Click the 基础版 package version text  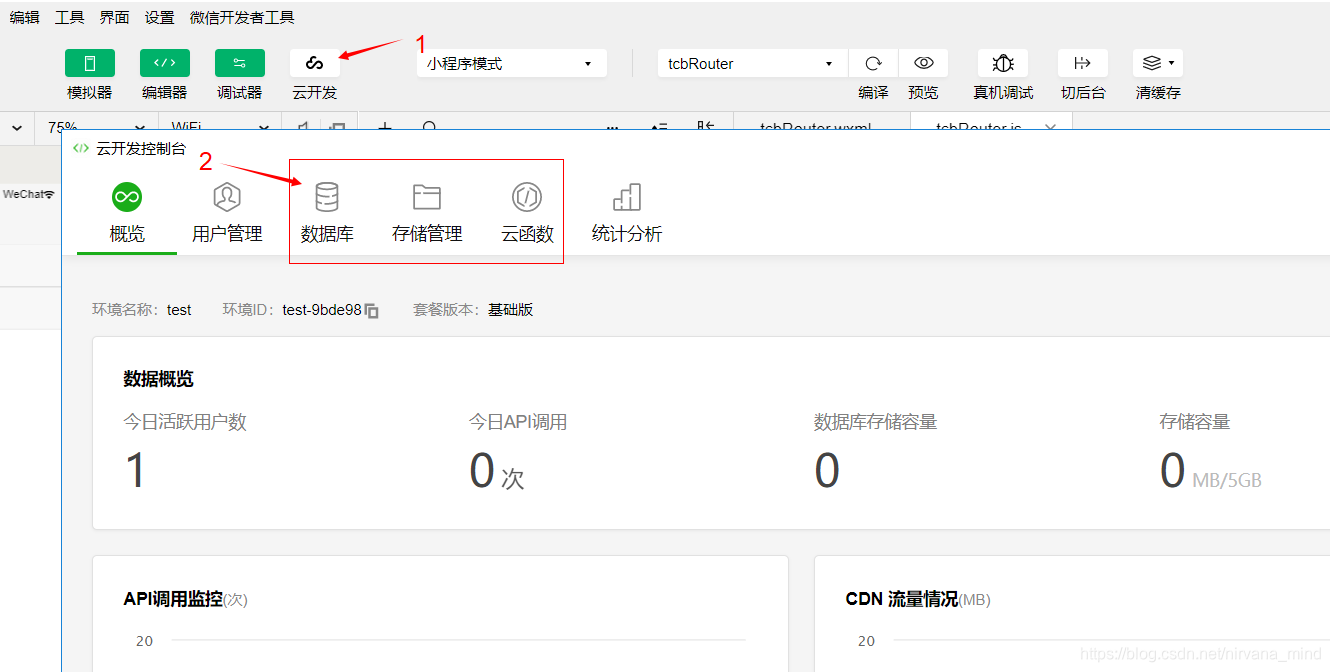tap(511, 310)
